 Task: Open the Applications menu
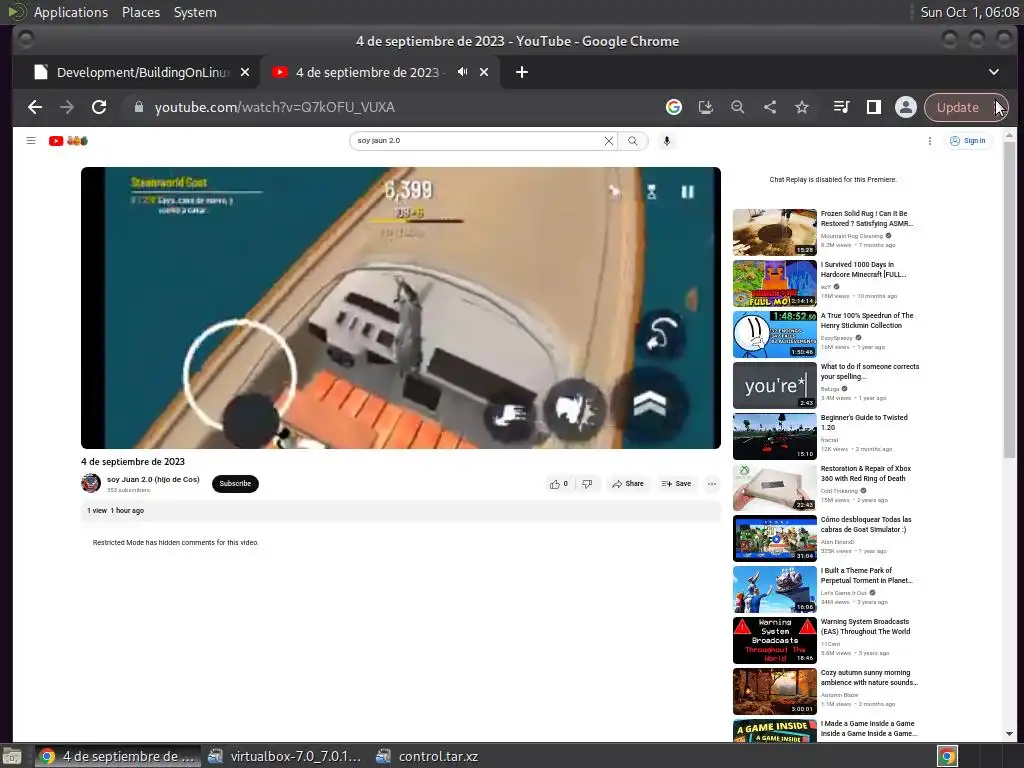(x=71, y=12)
